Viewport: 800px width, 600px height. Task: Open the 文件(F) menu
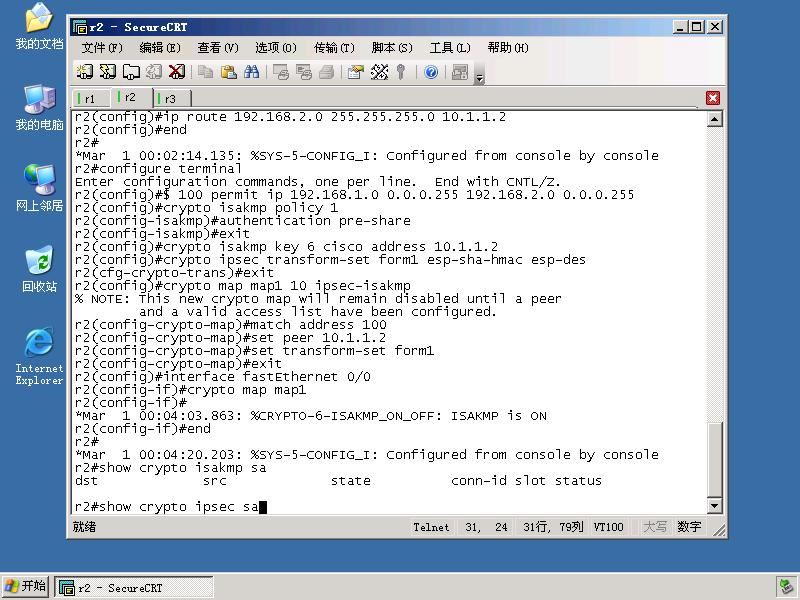click(102, 48)
